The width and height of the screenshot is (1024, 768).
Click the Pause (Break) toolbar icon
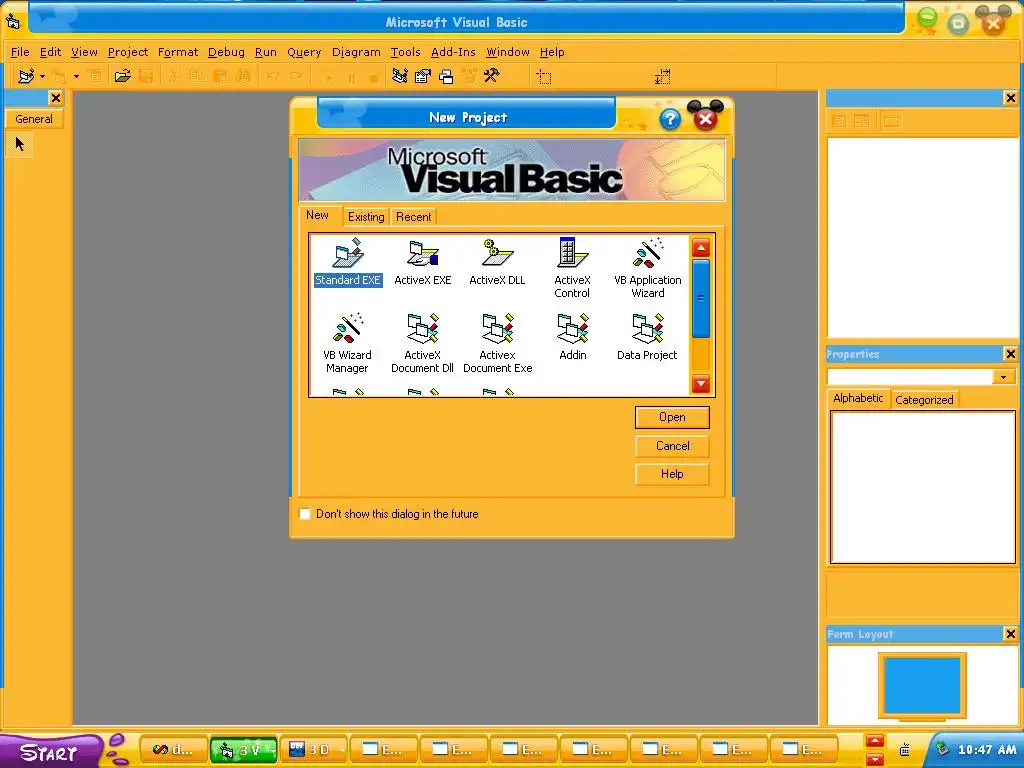[351, 78]
